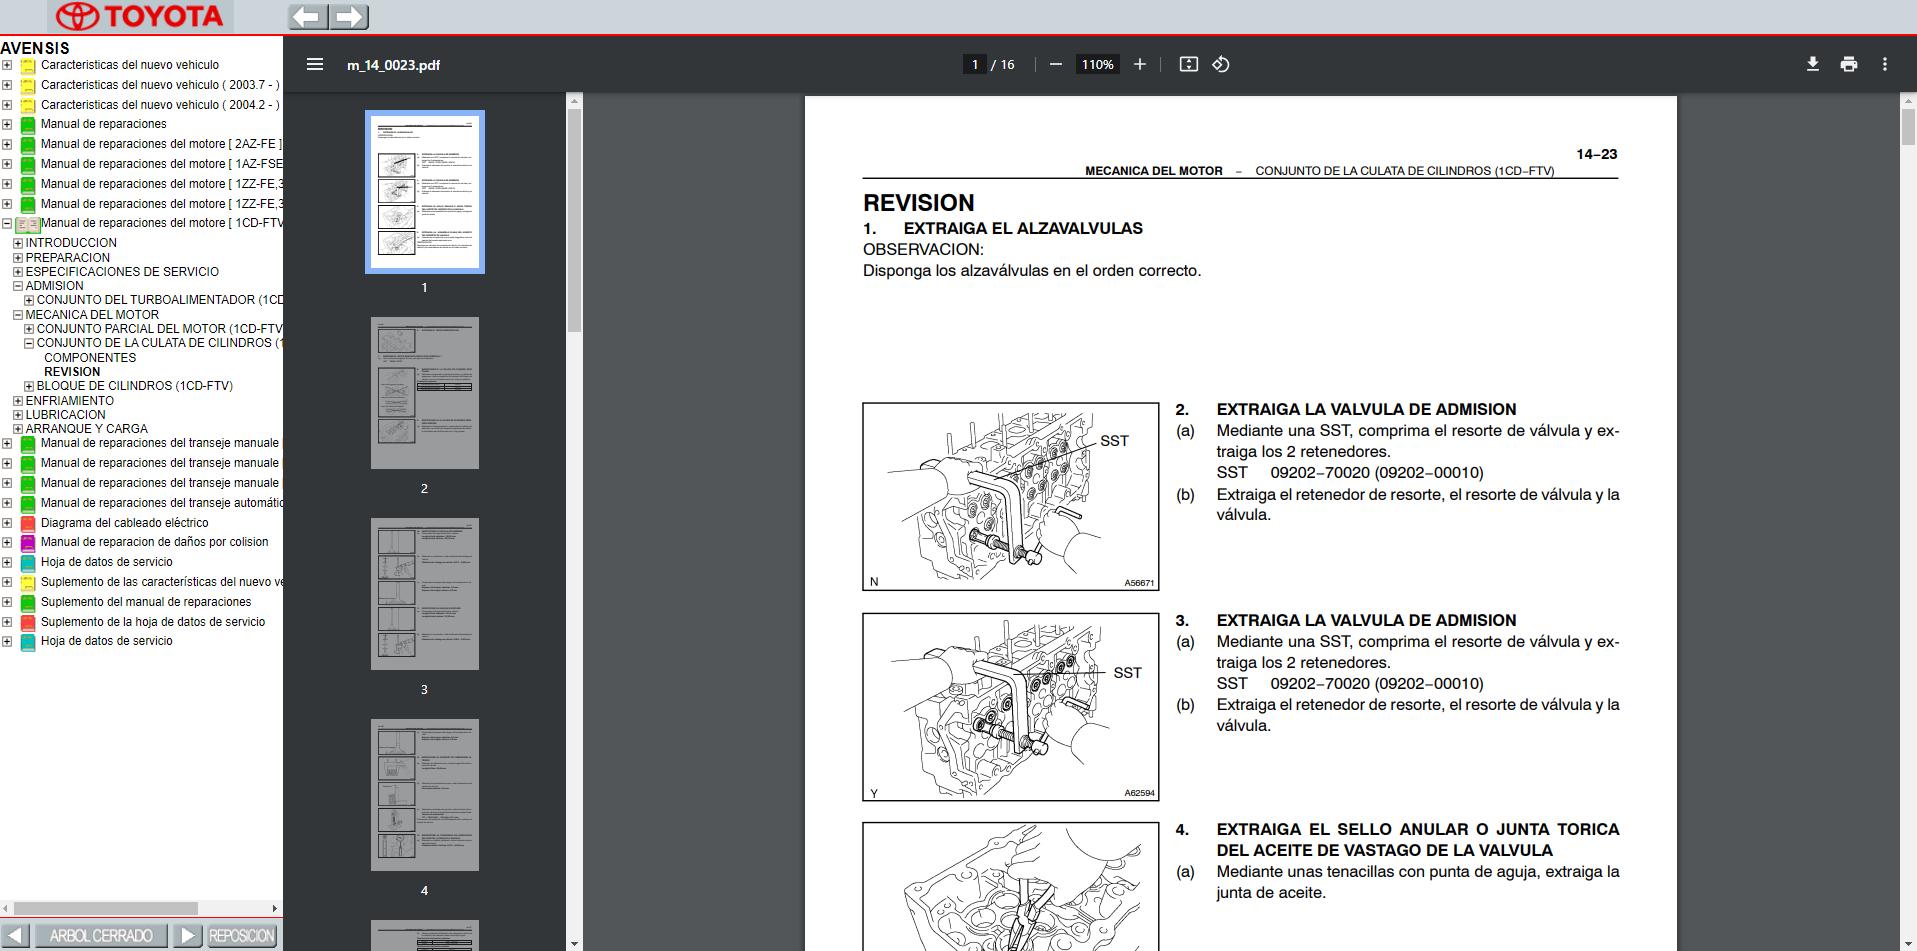1917x951 pixels.
Task: Expand LUBRICACION section
Action: 18,414
